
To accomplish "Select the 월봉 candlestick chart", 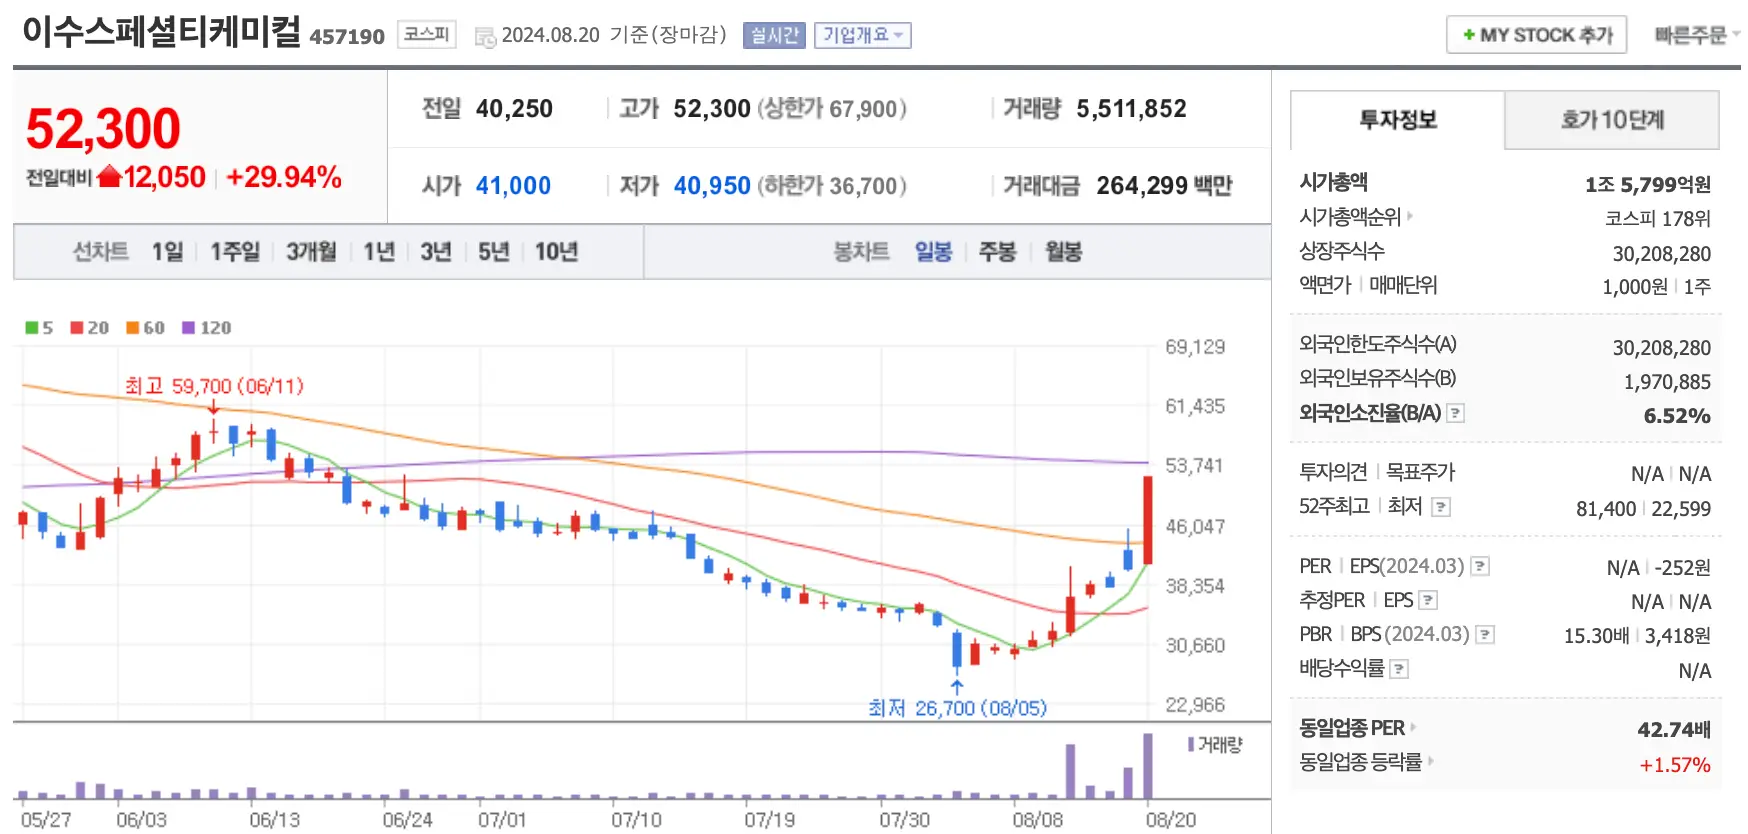I will pyautogui.click(x=1064, y=252).
